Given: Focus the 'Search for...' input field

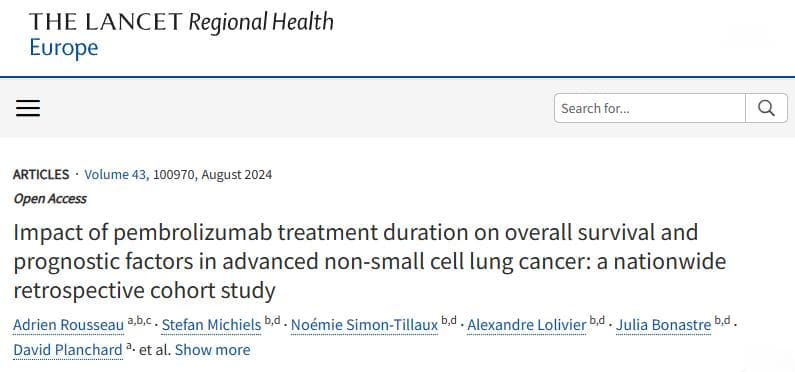Looking at the screenshot, I should (x=650, y=108).
